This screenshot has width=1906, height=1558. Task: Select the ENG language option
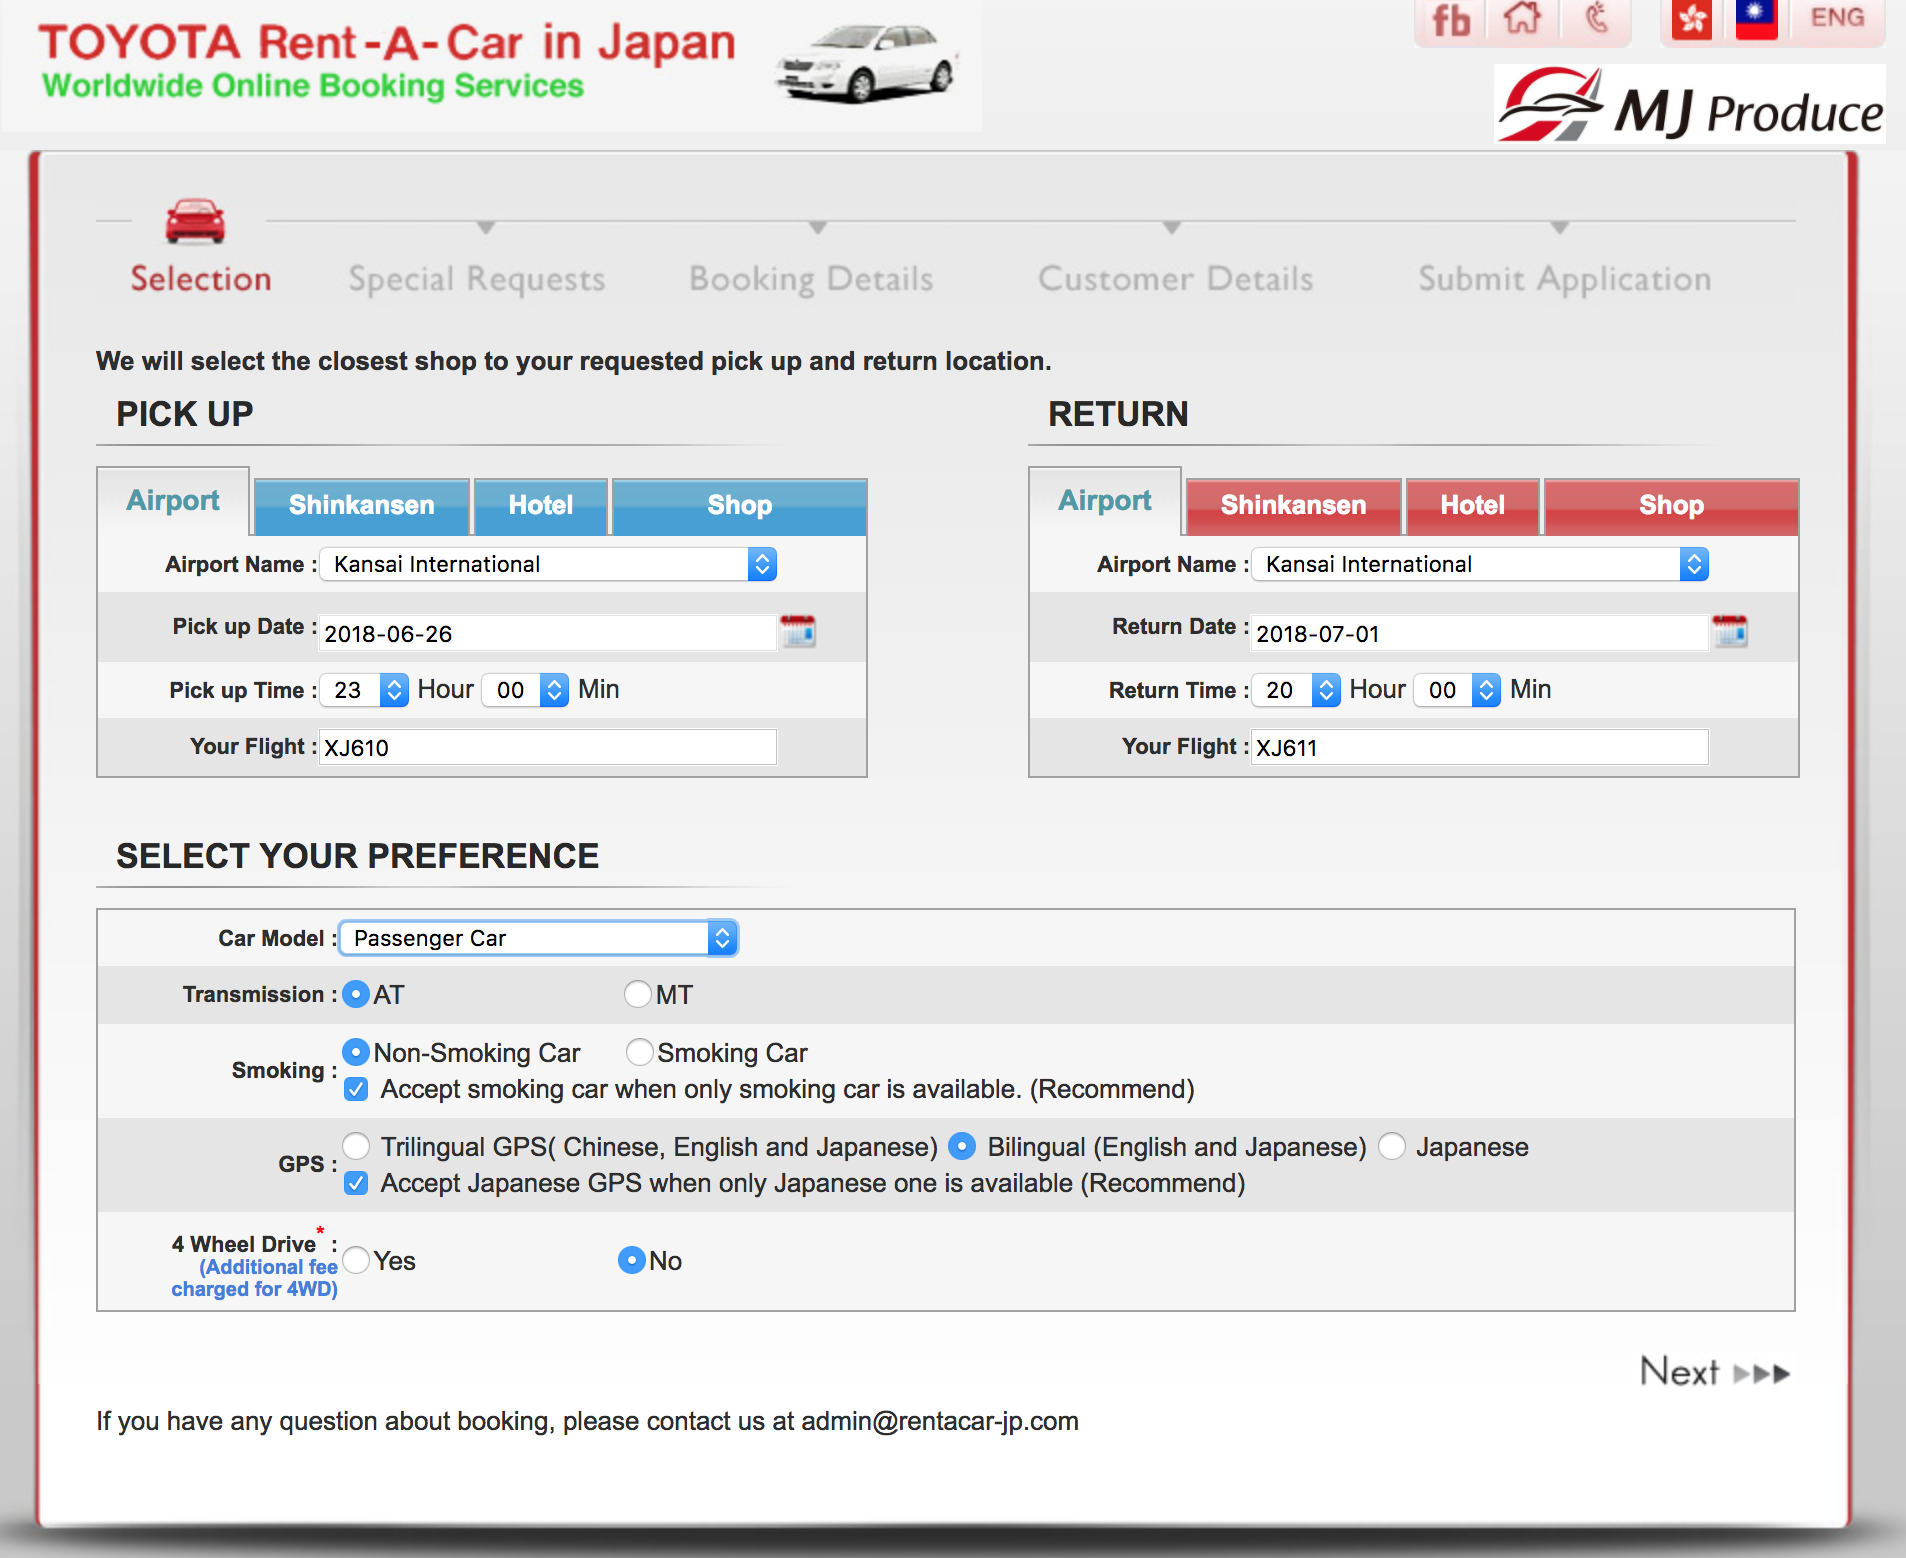[1837, 18]
